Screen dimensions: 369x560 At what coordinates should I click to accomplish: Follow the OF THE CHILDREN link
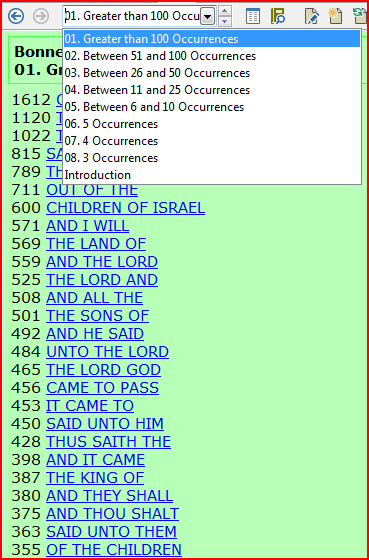point(114,549)
